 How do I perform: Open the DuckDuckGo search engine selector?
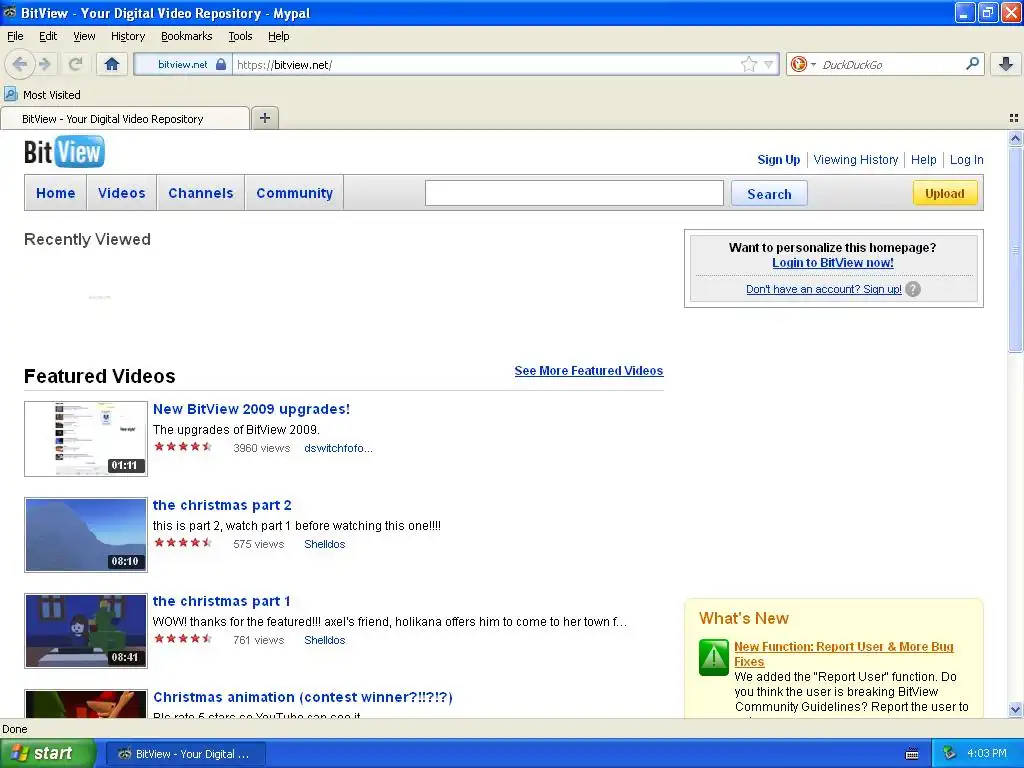coord(803,64)
